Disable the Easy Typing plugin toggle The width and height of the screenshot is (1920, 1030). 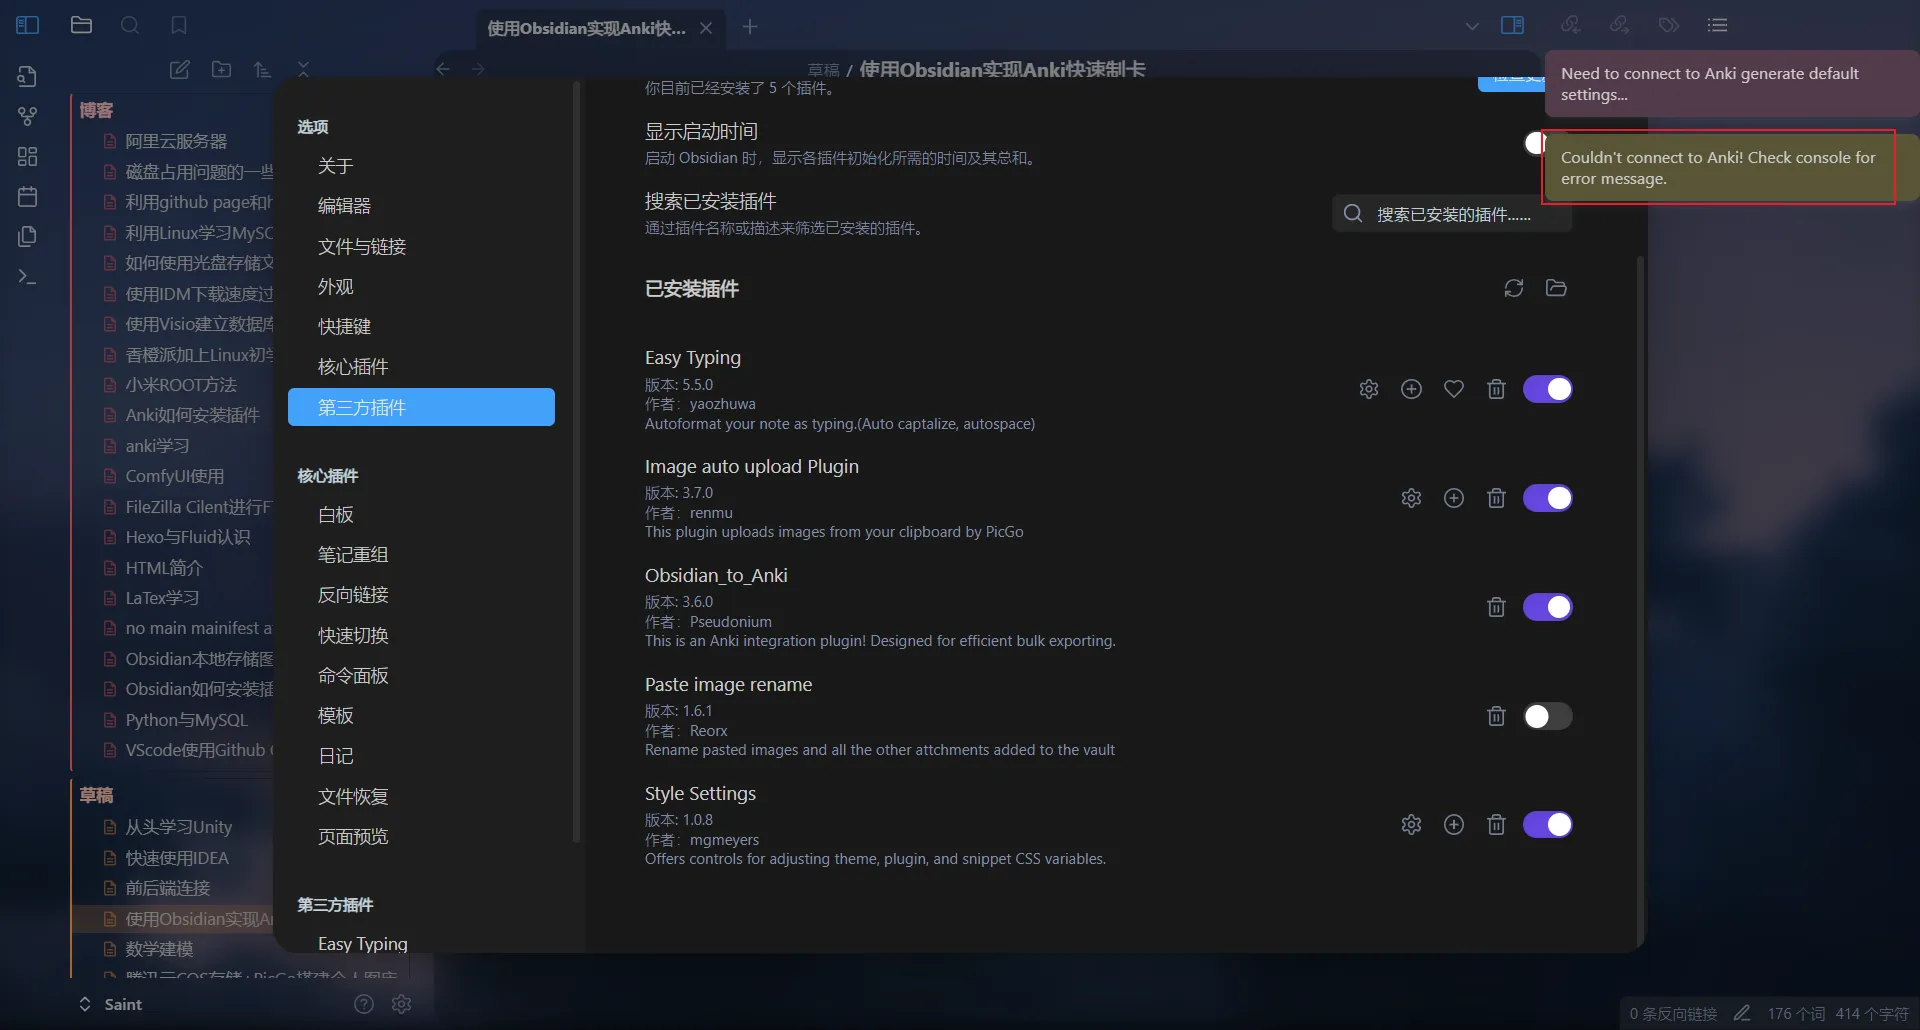point(1548,389)
